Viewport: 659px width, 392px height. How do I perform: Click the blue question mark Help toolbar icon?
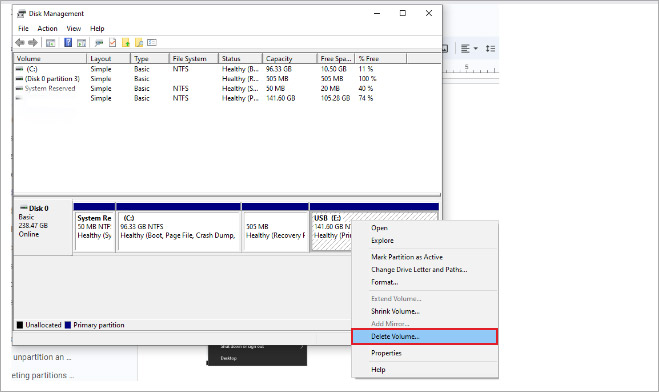(68, 42)
